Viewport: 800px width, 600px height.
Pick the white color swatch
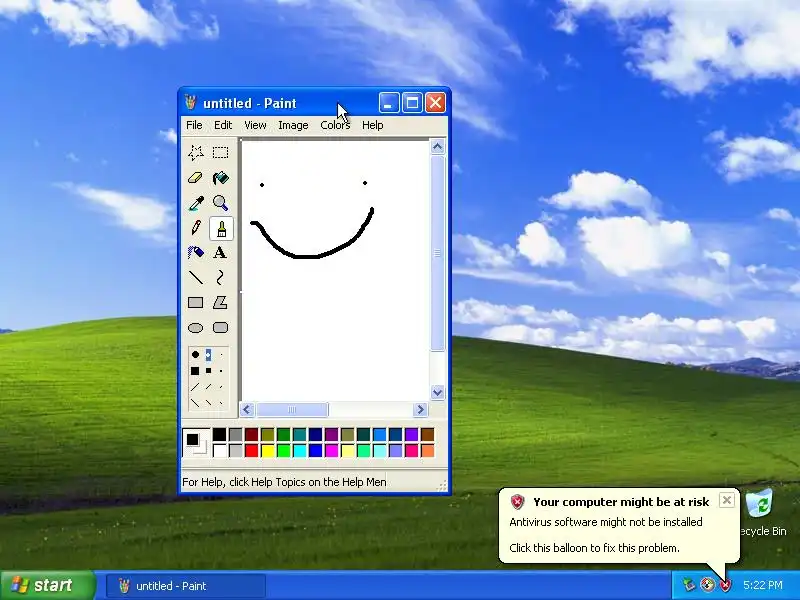[219, 451]
